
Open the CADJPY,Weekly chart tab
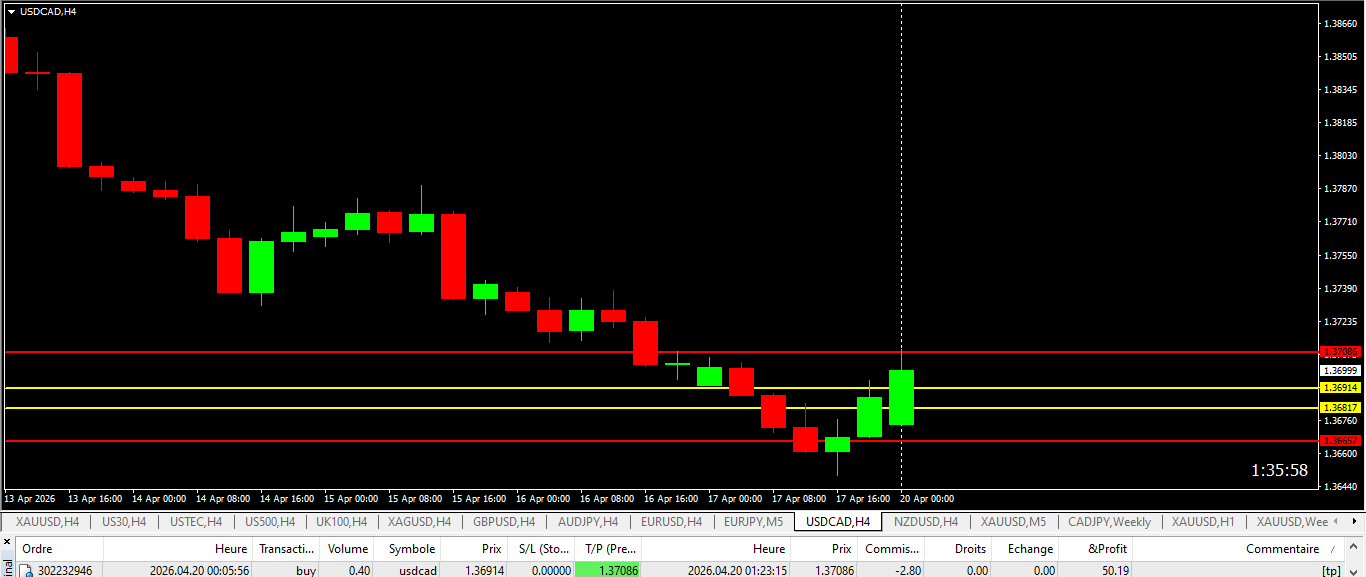coord(1109,521)
